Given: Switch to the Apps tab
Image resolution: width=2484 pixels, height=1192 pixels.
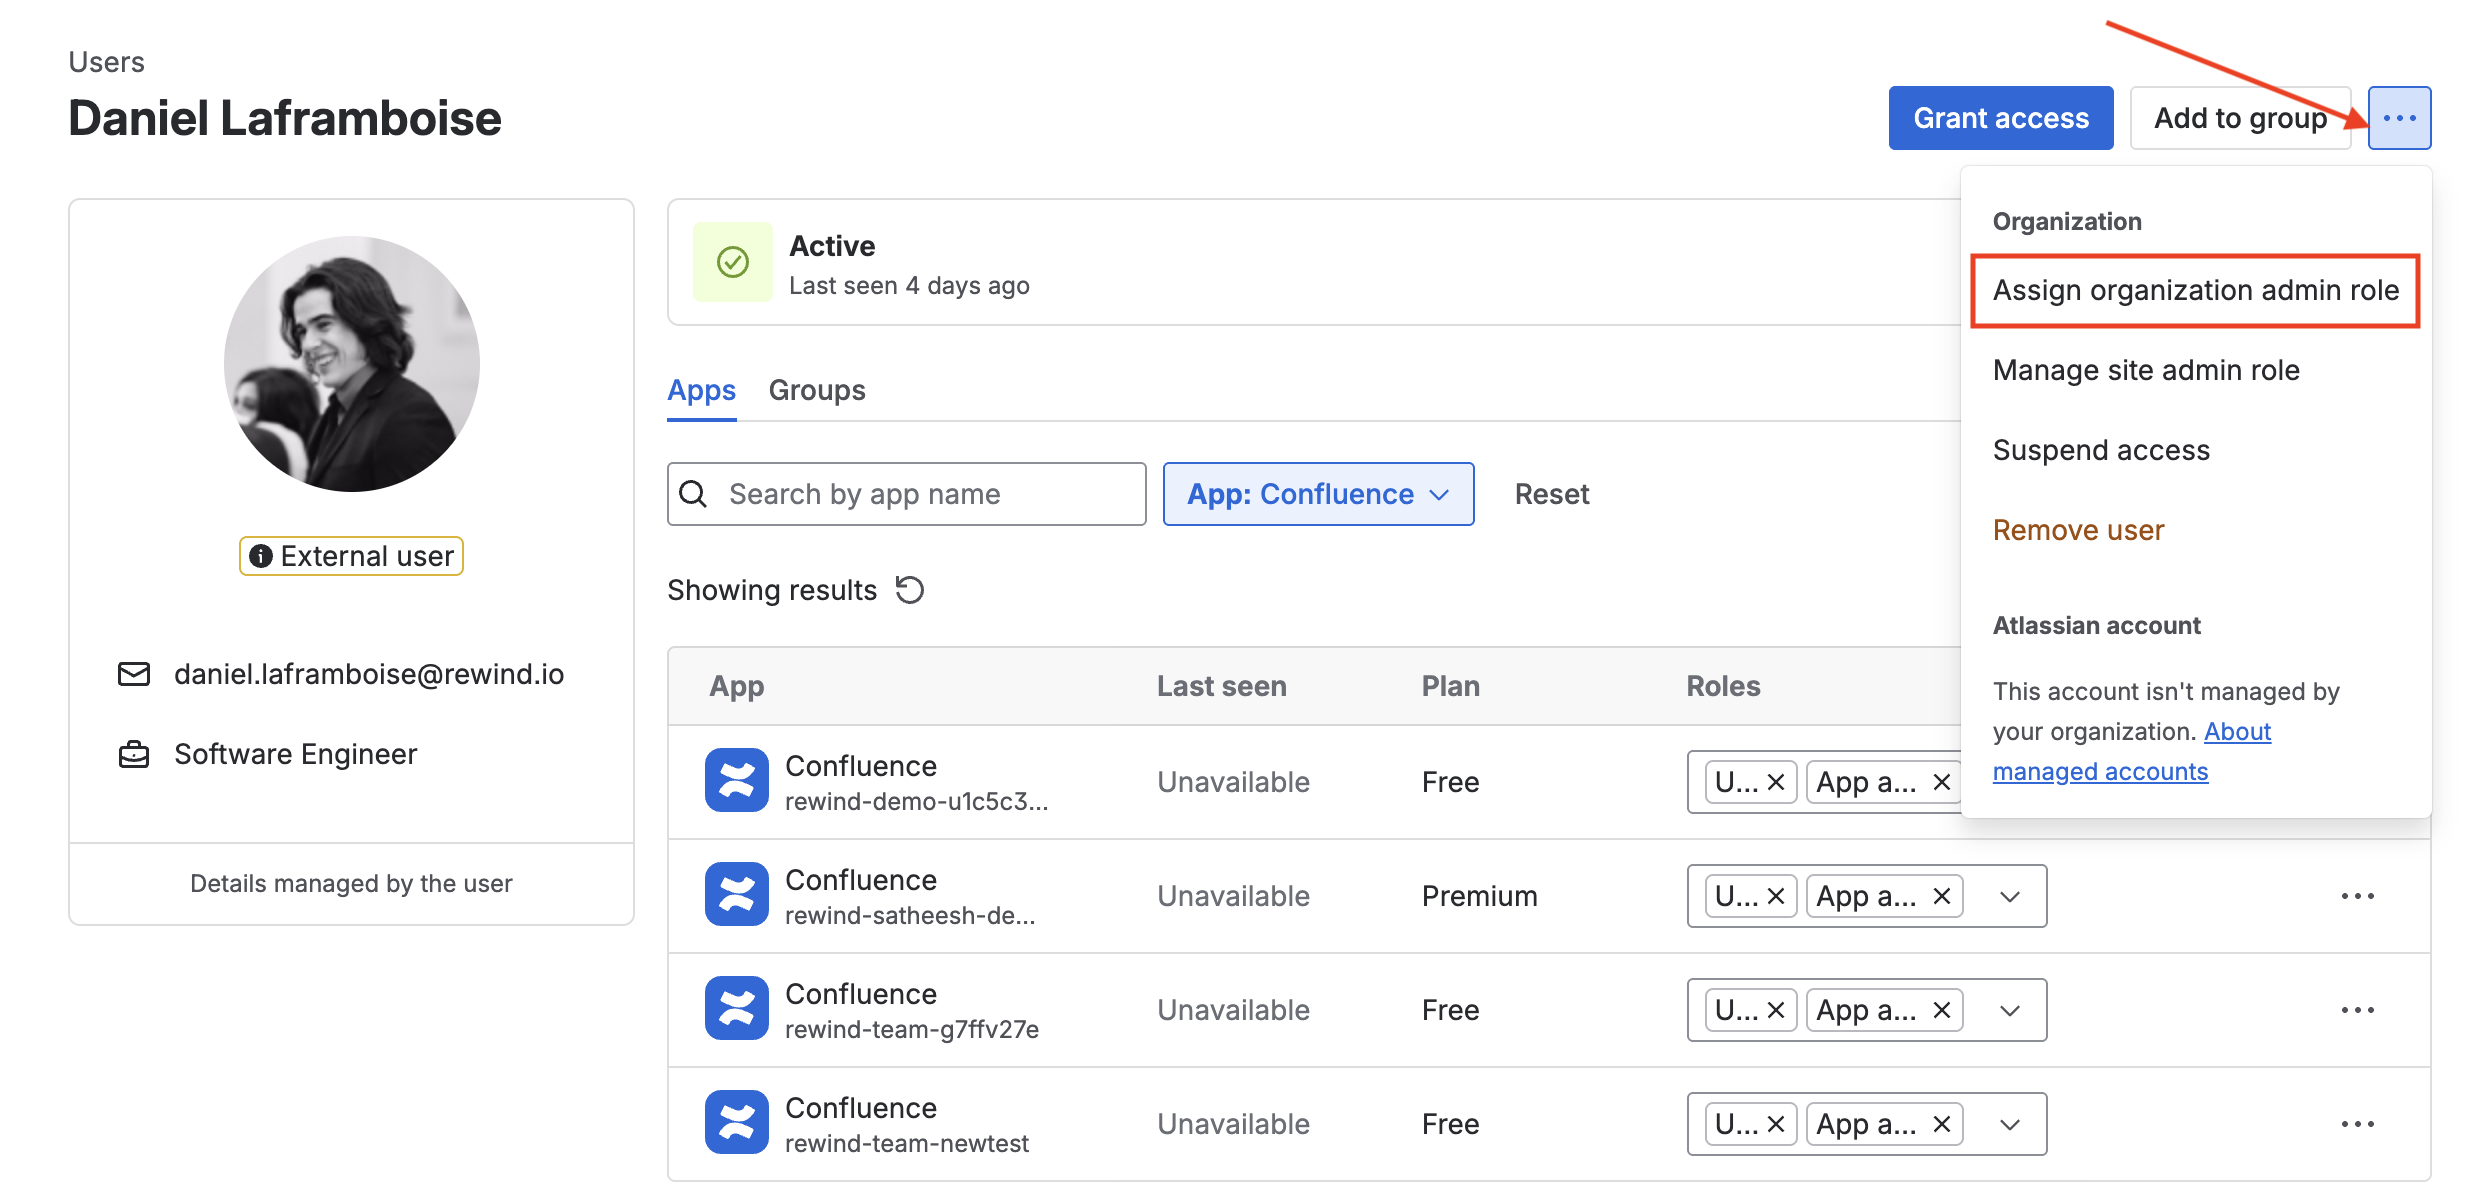Looking at the screenshot, I should click(x=701, y=390).
